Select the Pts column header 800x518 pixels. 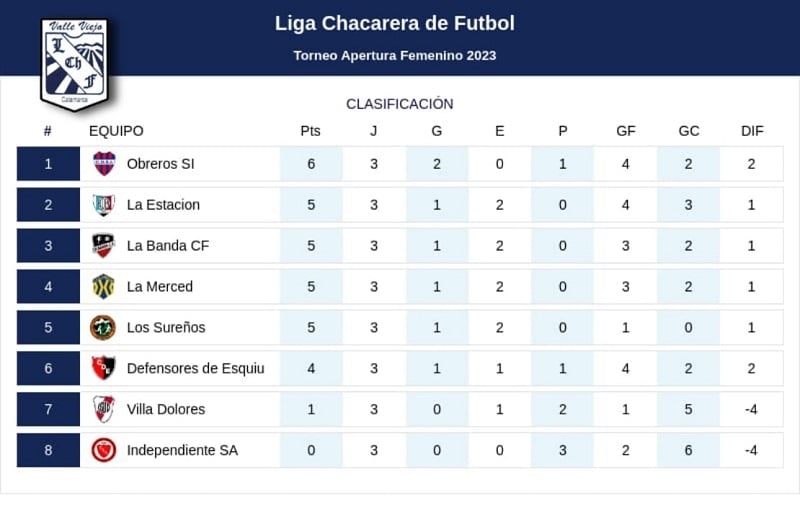tap(311, 131)
